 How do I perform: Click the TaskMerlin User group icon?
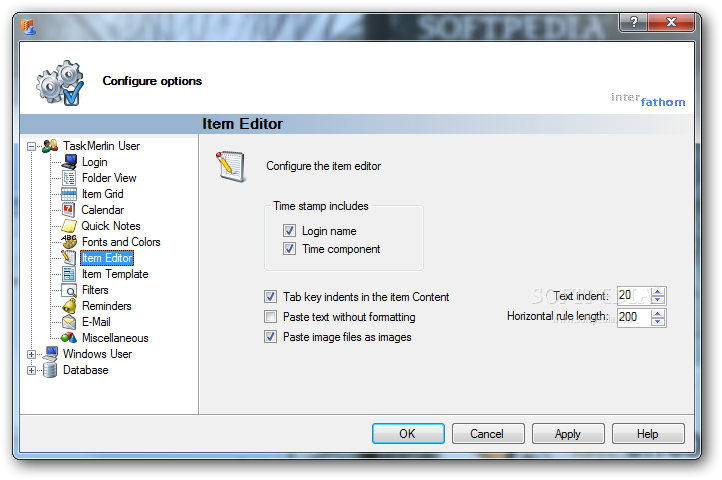click(50, 146)
